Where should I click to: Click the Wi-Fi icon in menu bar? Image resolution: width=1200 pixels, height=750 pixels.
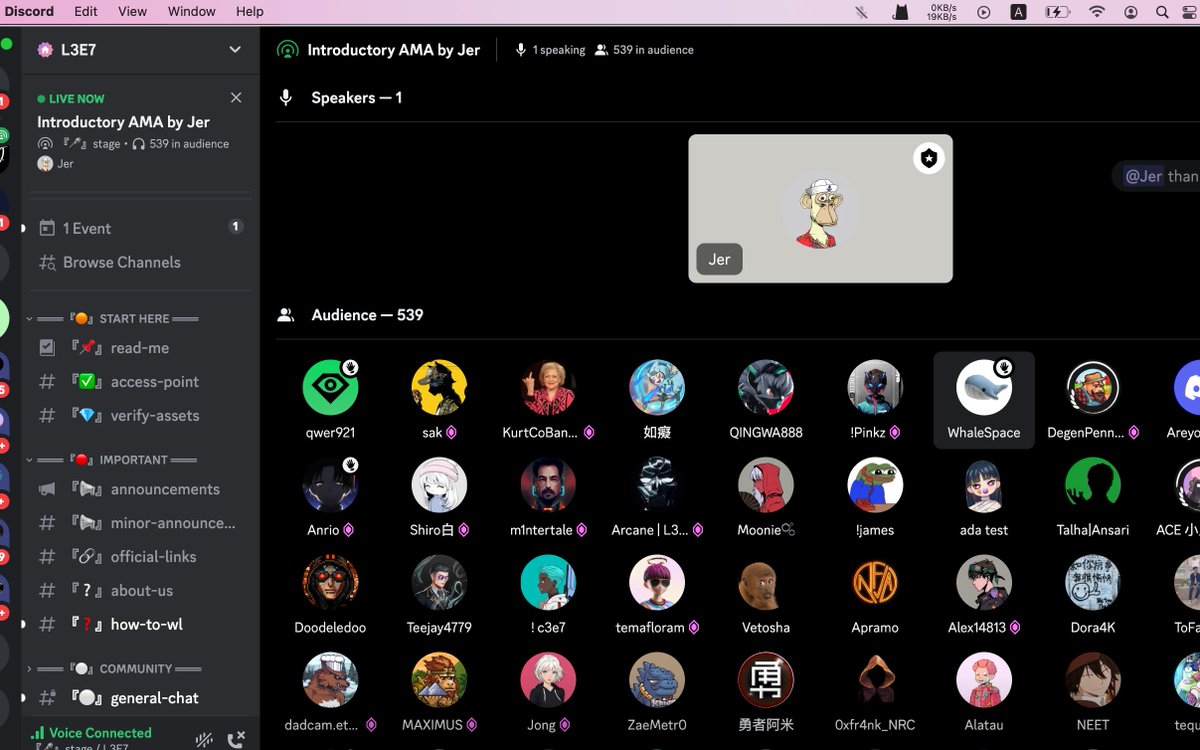point(1097,12)
